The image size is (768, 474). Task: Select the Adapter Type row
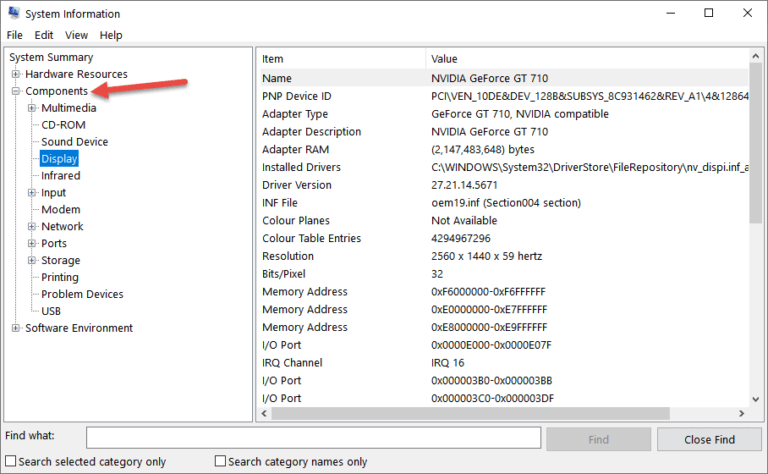click(503, 114)
